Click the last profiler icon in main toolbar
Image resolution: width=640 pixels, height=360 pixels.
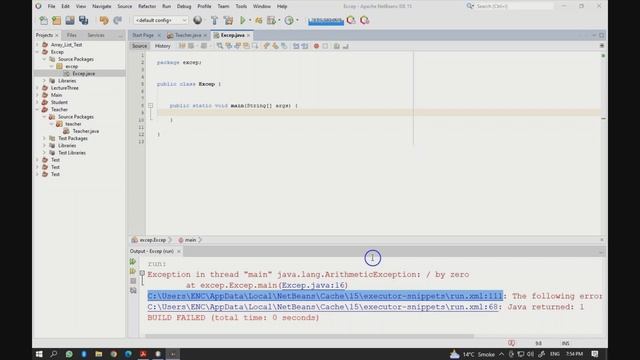click(364, 20)
